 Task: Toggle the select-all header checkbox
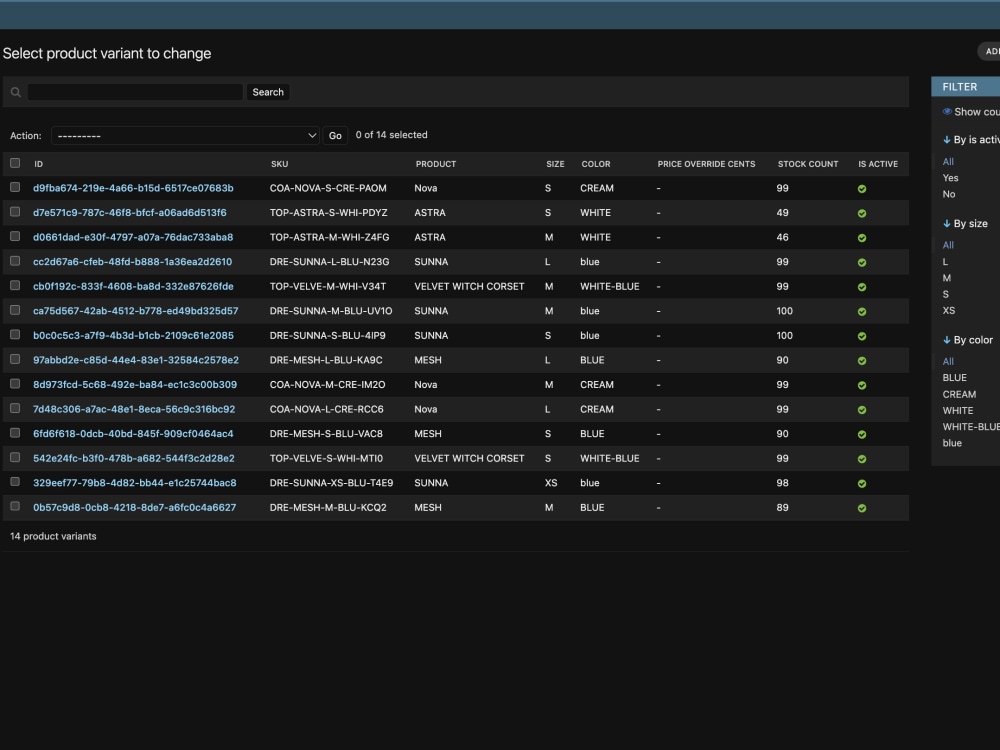(15, 163)
